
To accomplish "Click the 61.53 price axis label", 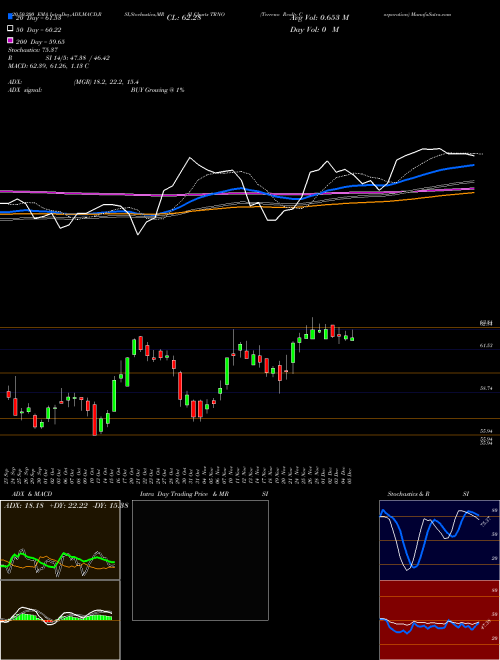I will coord(486,345).
